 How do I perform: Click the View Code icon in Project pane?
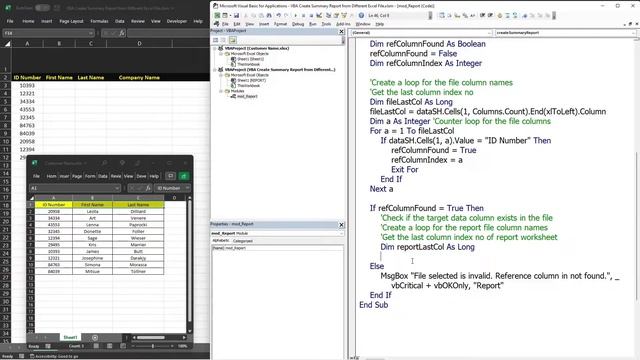point(216,40)
